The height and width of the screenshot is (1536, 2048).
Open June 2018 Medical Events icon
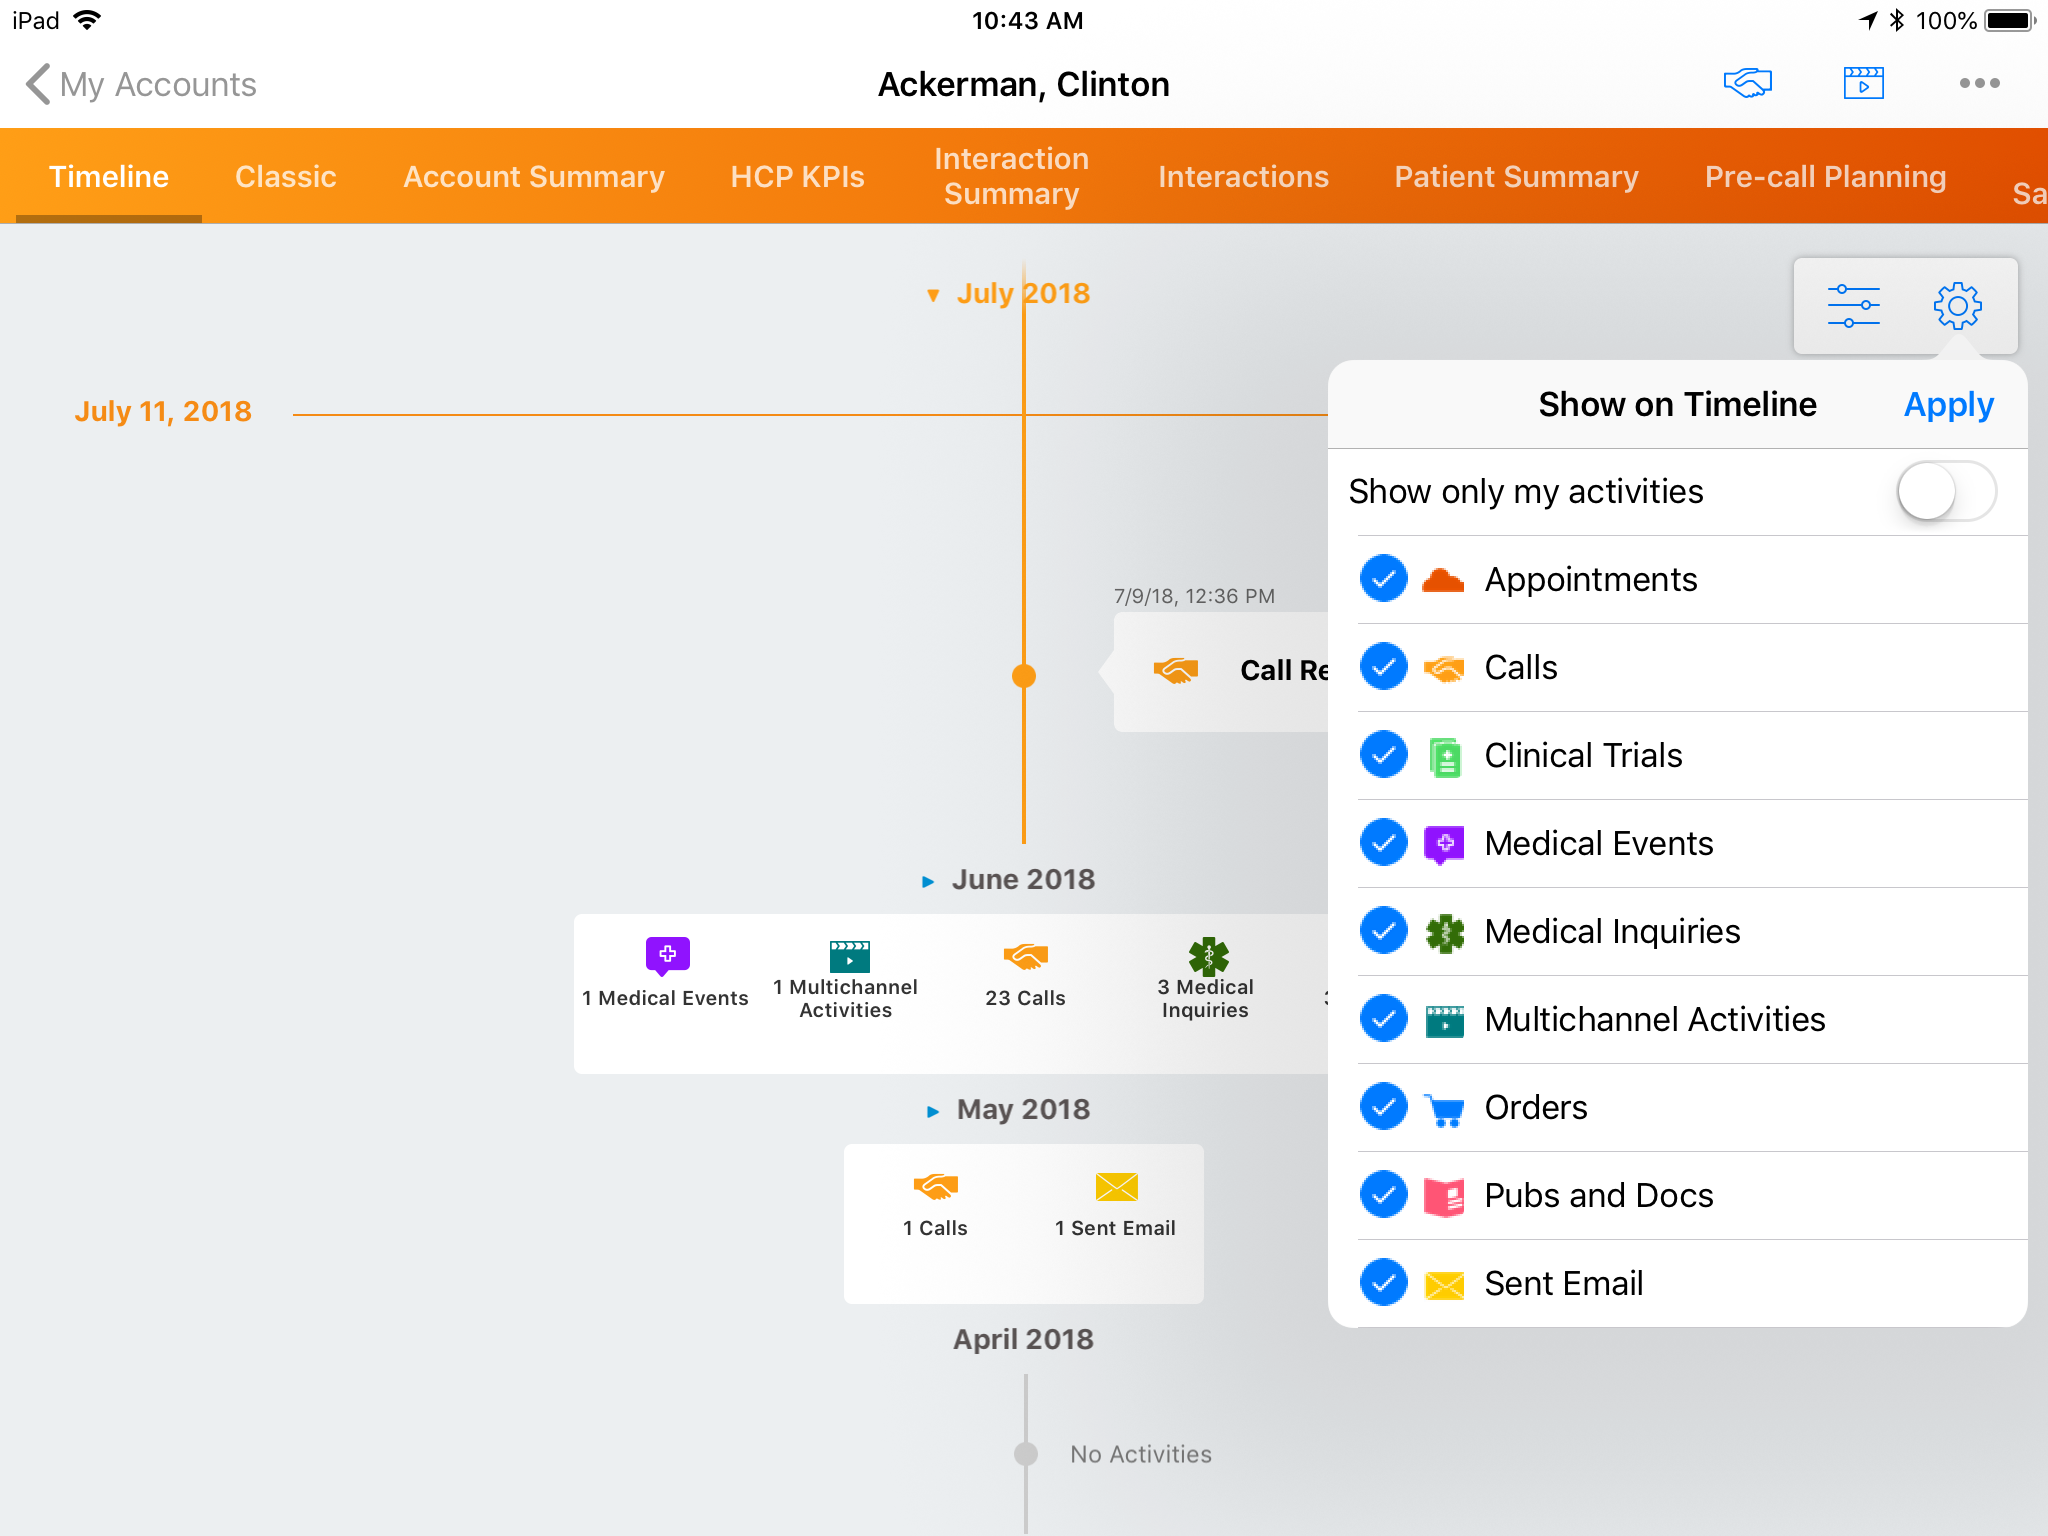coord(667,955)
